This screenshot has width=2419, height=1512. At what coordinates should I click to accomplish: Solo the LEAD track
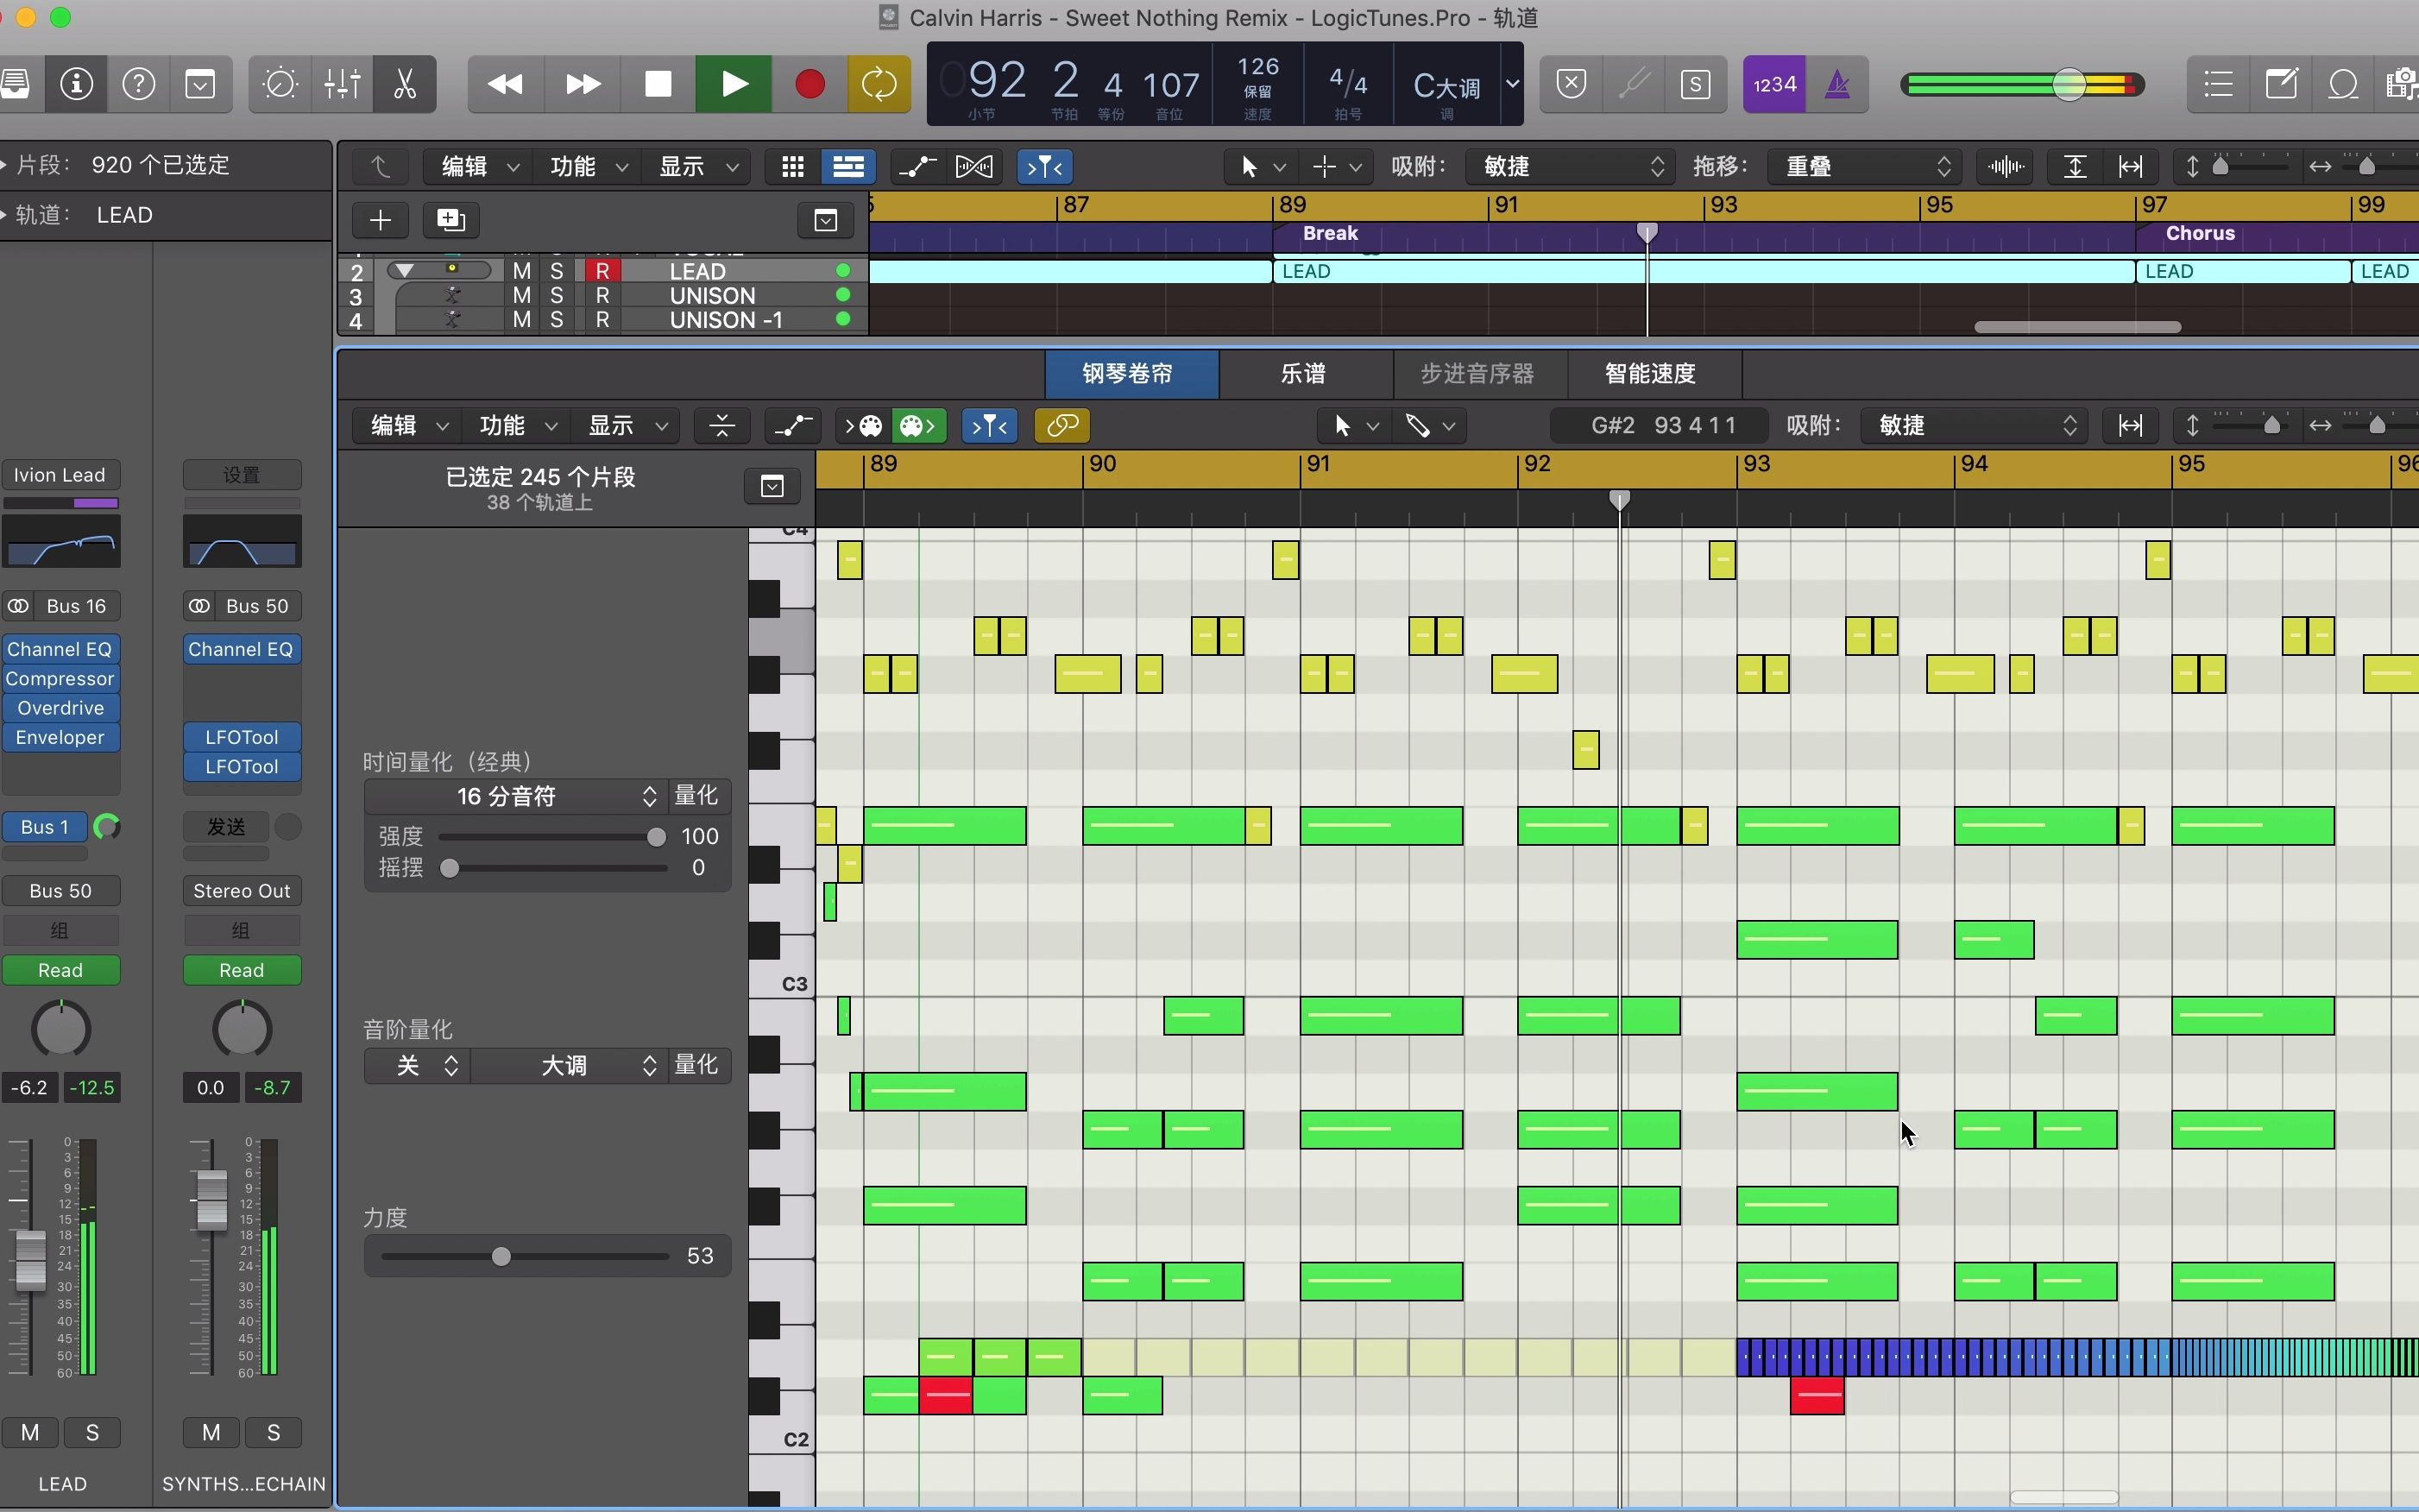tap(557, 271)
